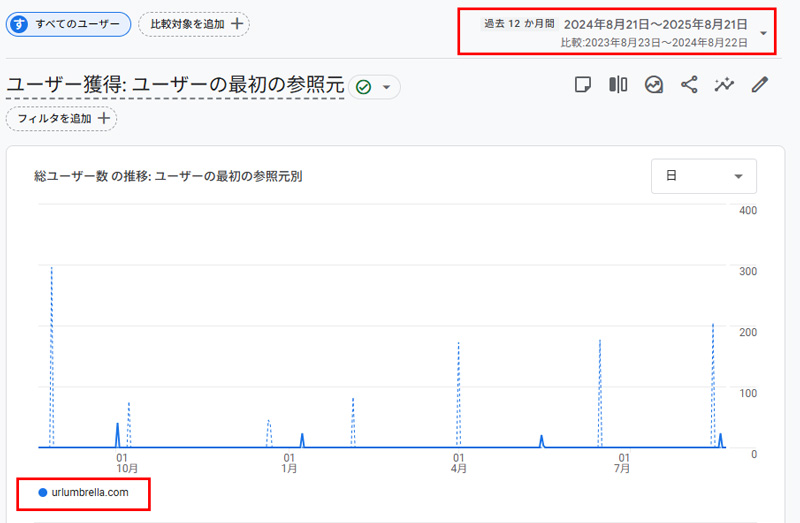Click the 10月 axis label
The height and width of the screenshot is (523, 800).
[x=127, y=468]
